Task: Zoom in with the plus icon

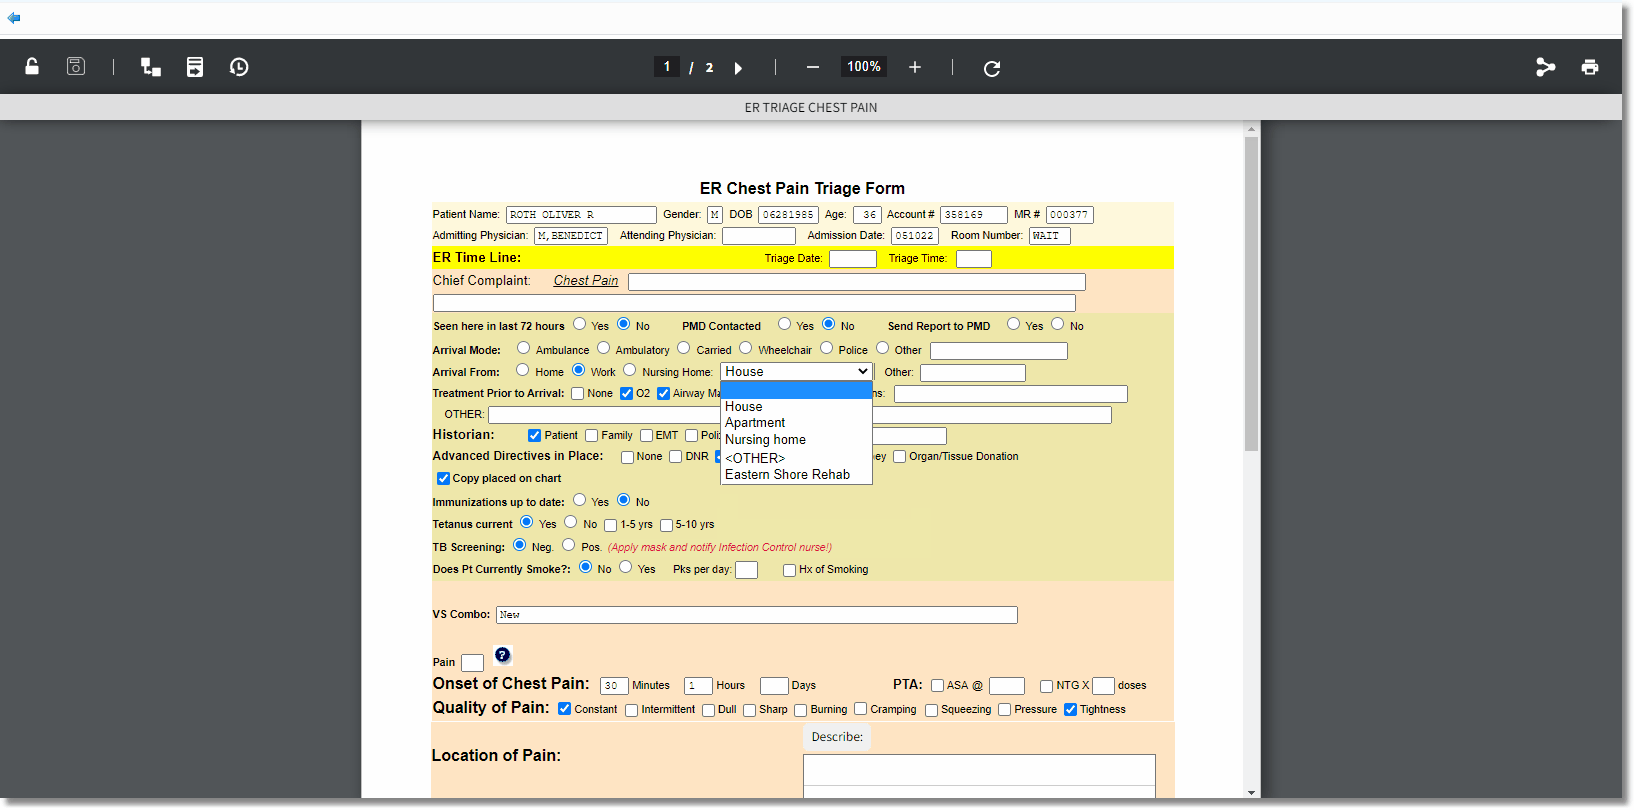Action: pos(915,67)
